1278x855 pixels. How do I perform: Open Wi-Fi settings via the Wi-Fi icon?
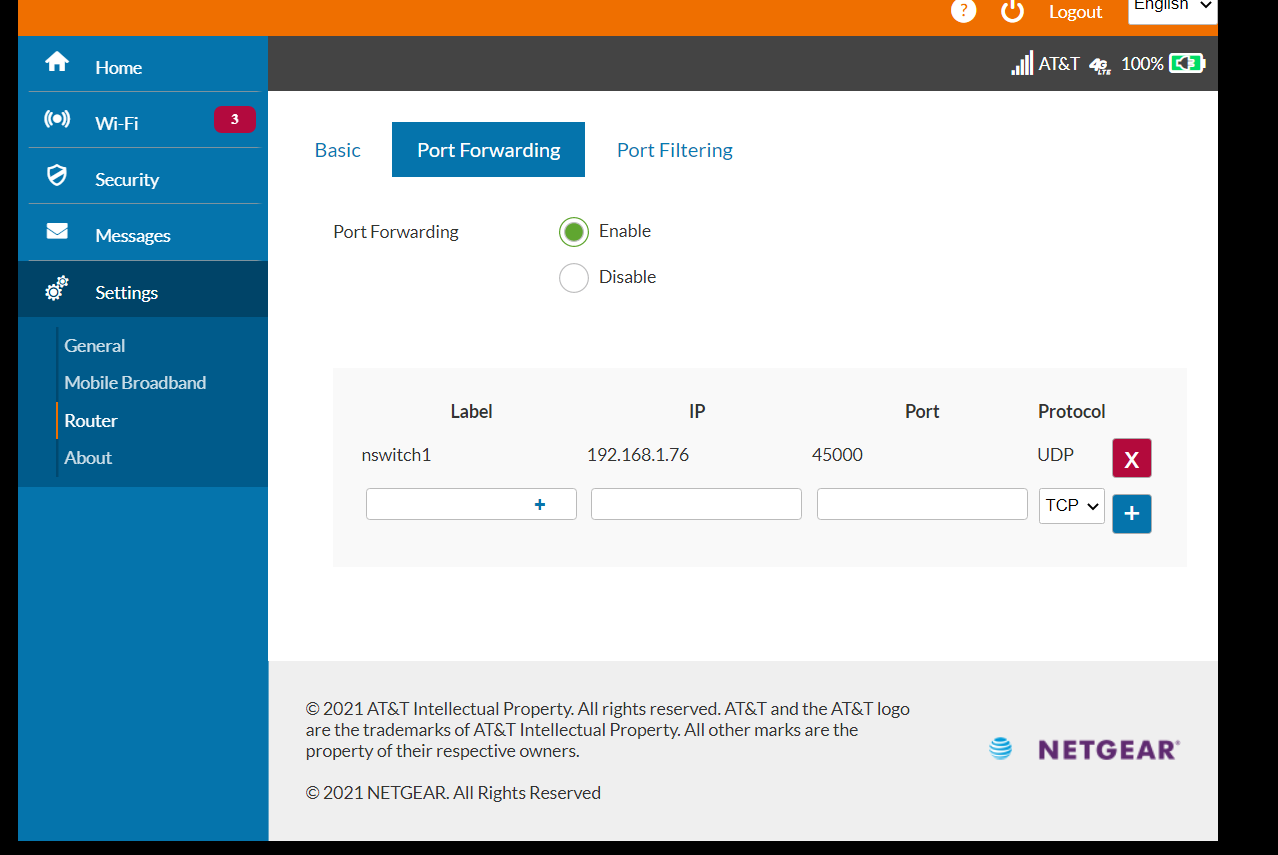pos(57,119)
